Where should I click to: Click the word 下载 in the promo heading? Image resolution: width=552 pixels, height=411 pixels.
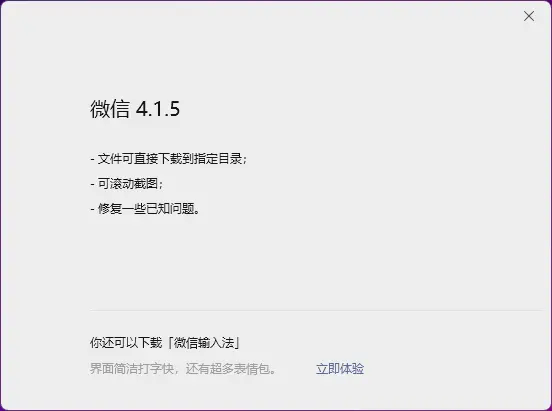point(150,343)
